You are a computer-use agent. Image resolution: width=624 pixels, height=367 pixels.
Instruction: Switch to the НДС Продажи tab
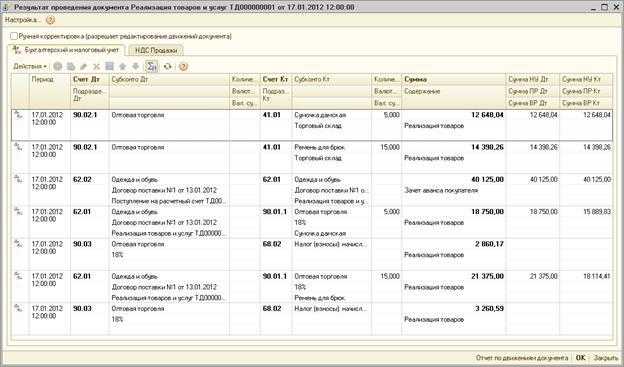tap(156, 50)
